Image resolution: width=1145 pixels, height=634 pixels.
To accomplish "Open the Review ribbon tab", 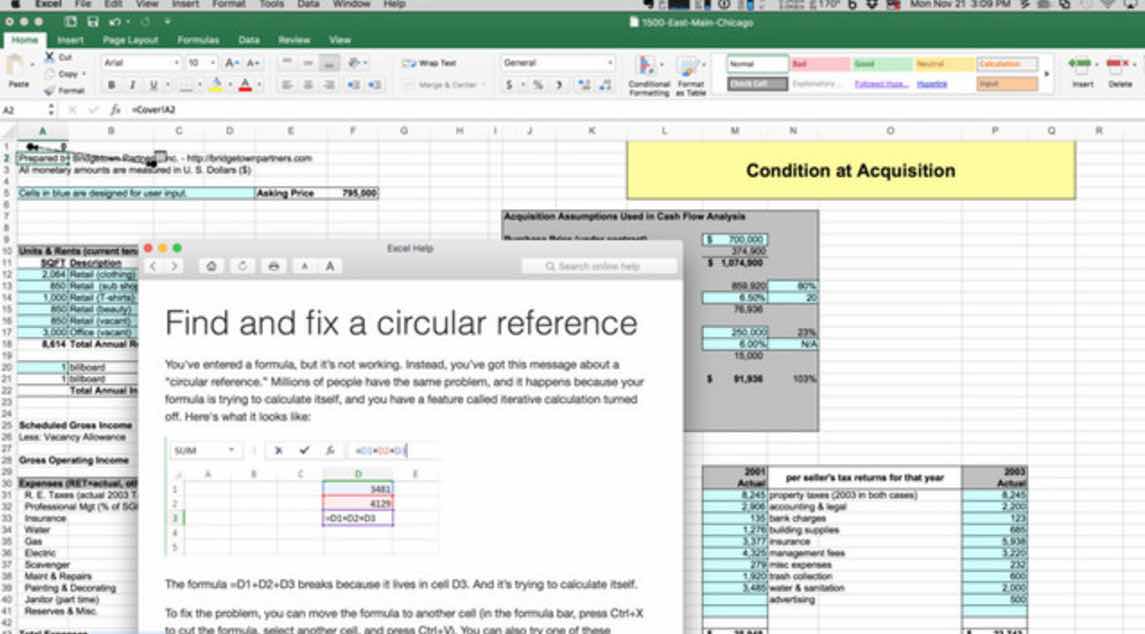I will click(x=294, y=40).
